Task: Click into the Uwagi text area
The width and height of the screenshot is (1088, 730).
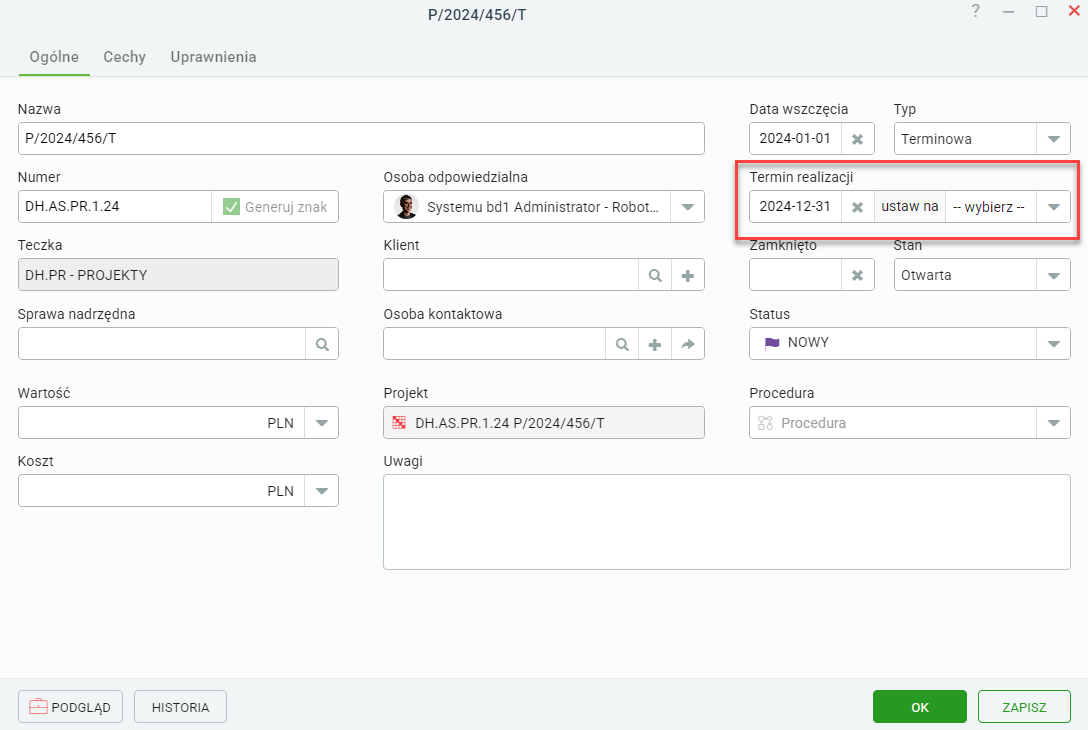Action: pos(726,522)
